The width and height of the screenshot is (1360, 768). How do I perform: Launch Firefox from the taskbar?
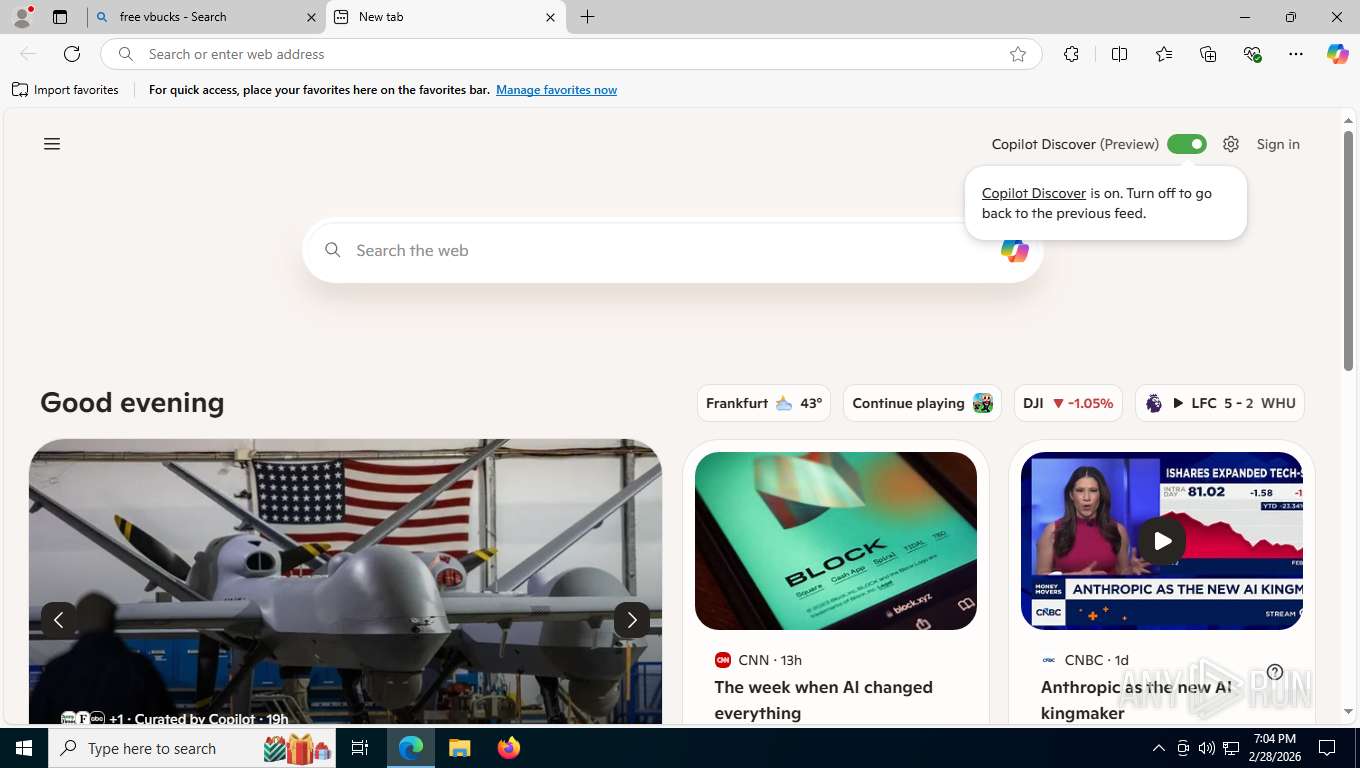(509, 748)
